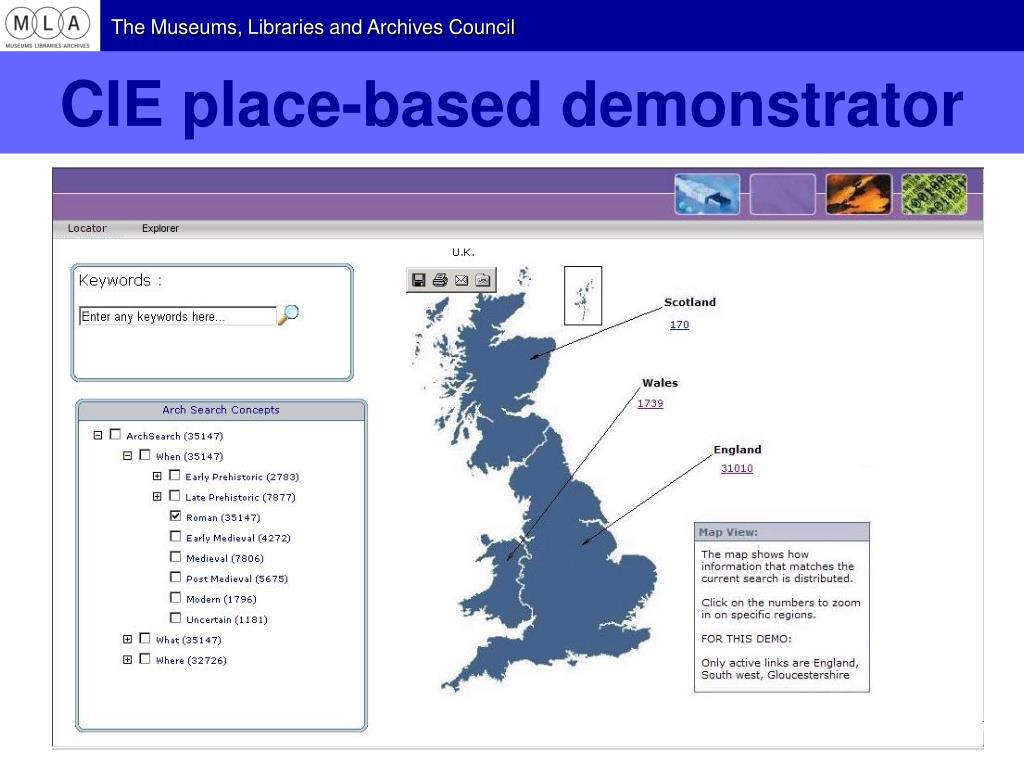Click the Keywords : label

tap(120, 280)
